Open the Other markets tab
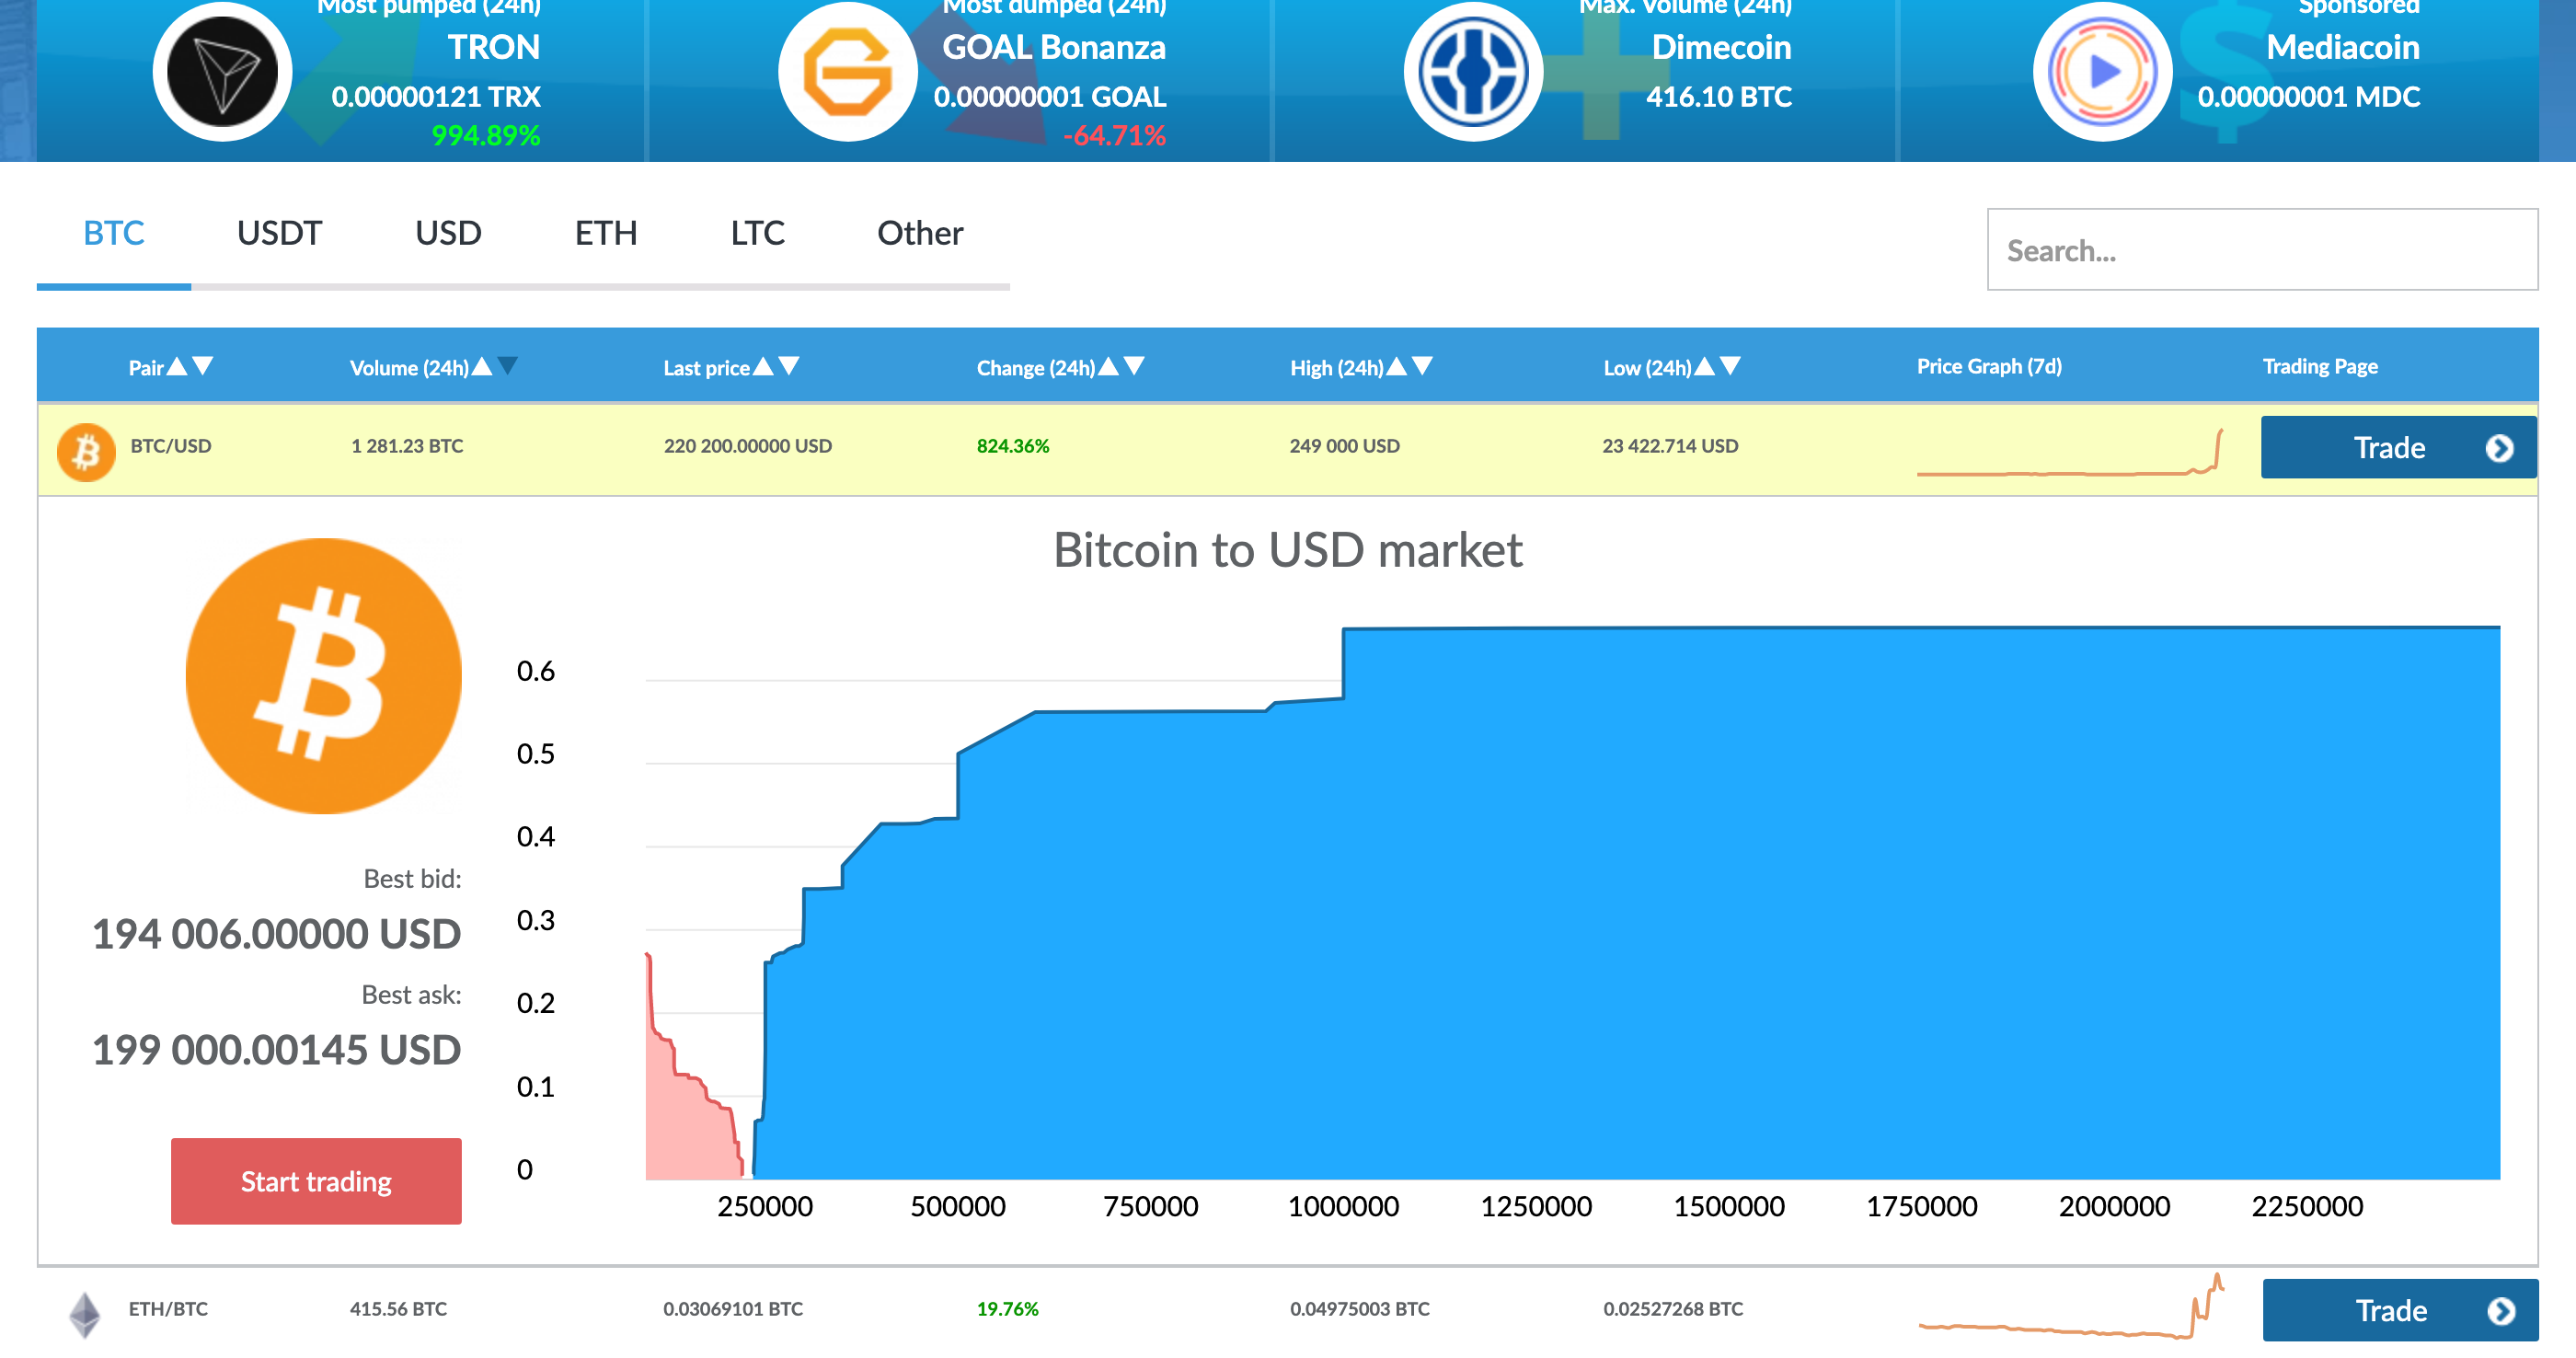2576x1358 pixels. click(x=918, y=233)
